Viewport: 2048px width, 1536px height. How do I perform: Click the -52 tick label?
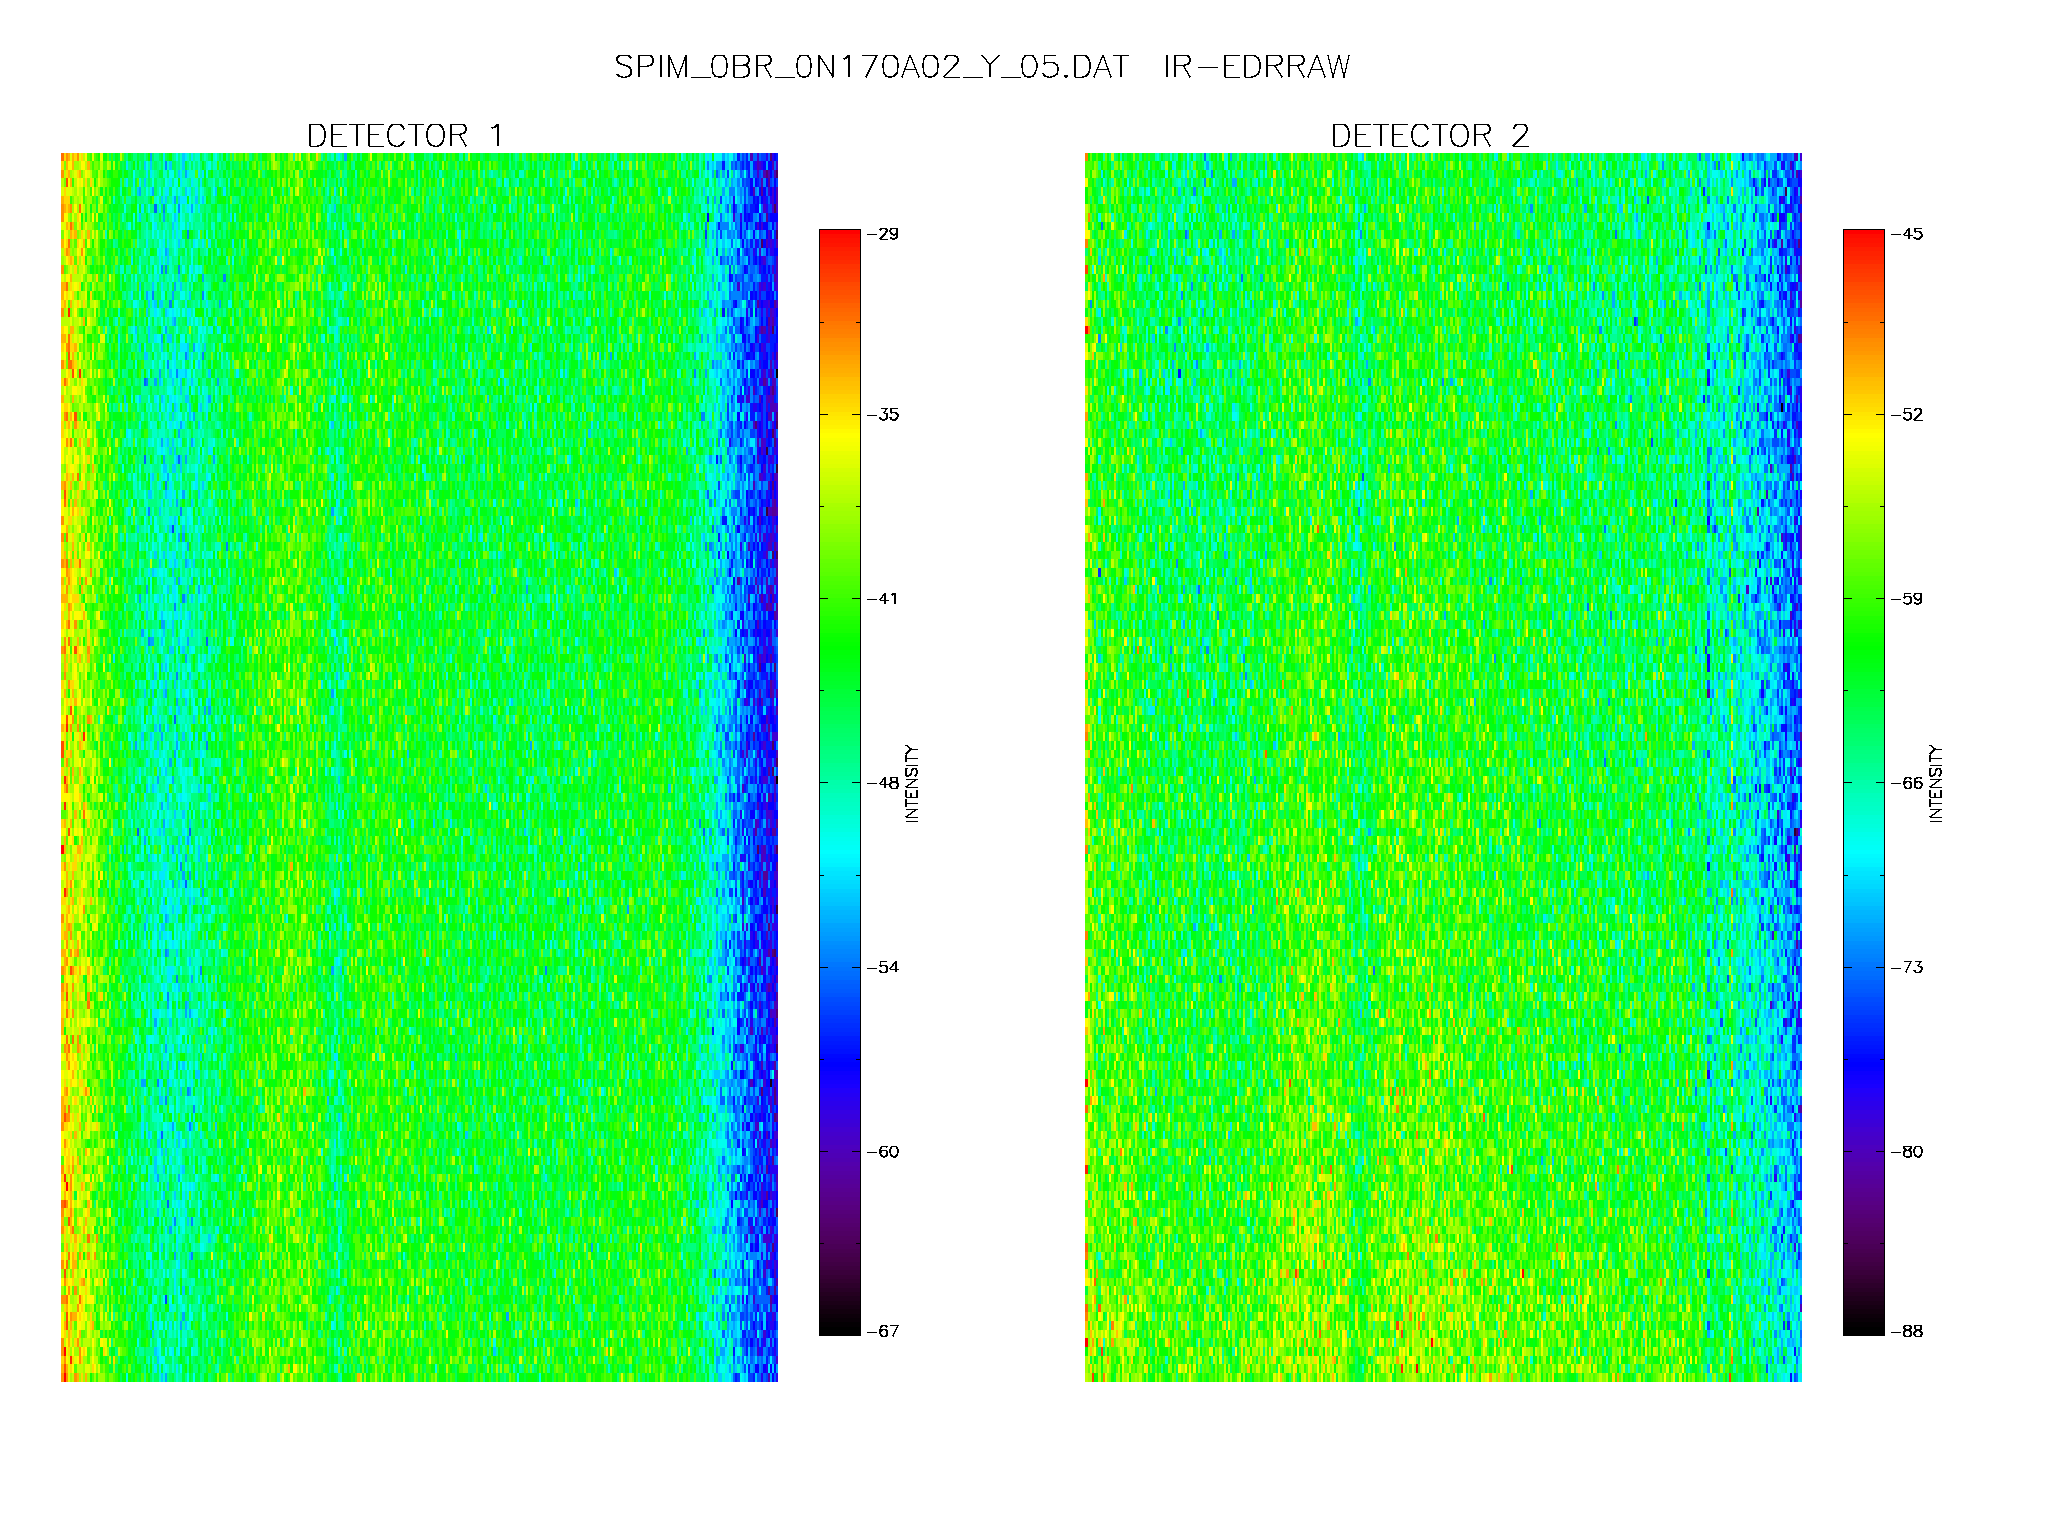[1907, 415]
